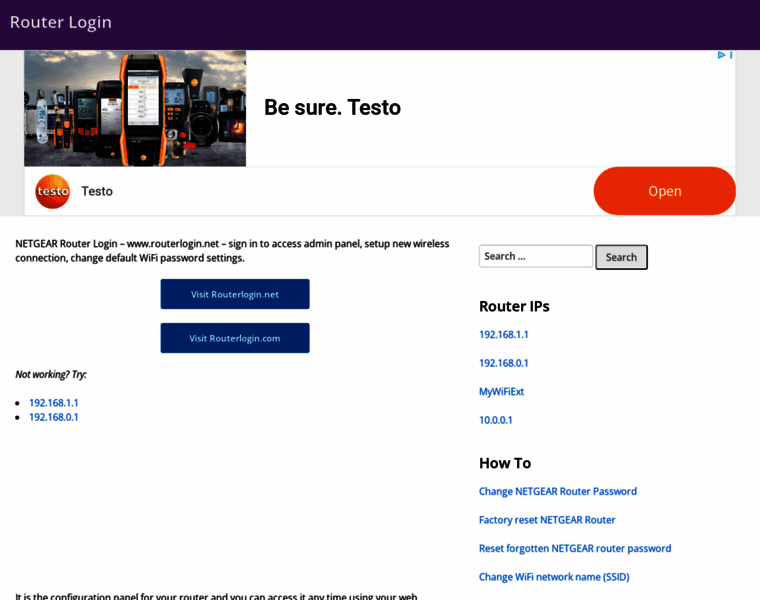Image resolution: width=760 pixels, height=600 pixels.
Task: Open Reset forgotten NETGEAR router password link
Action: (575, 549)
